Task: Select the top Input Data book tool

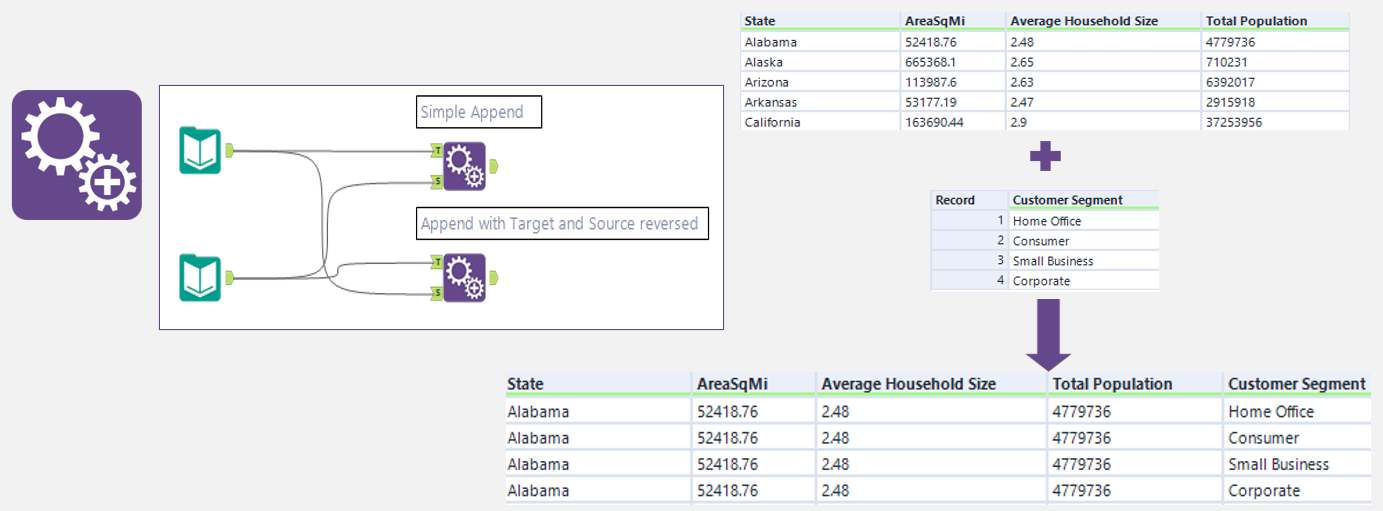Action: pyautogui.click(x=200, y=150)
